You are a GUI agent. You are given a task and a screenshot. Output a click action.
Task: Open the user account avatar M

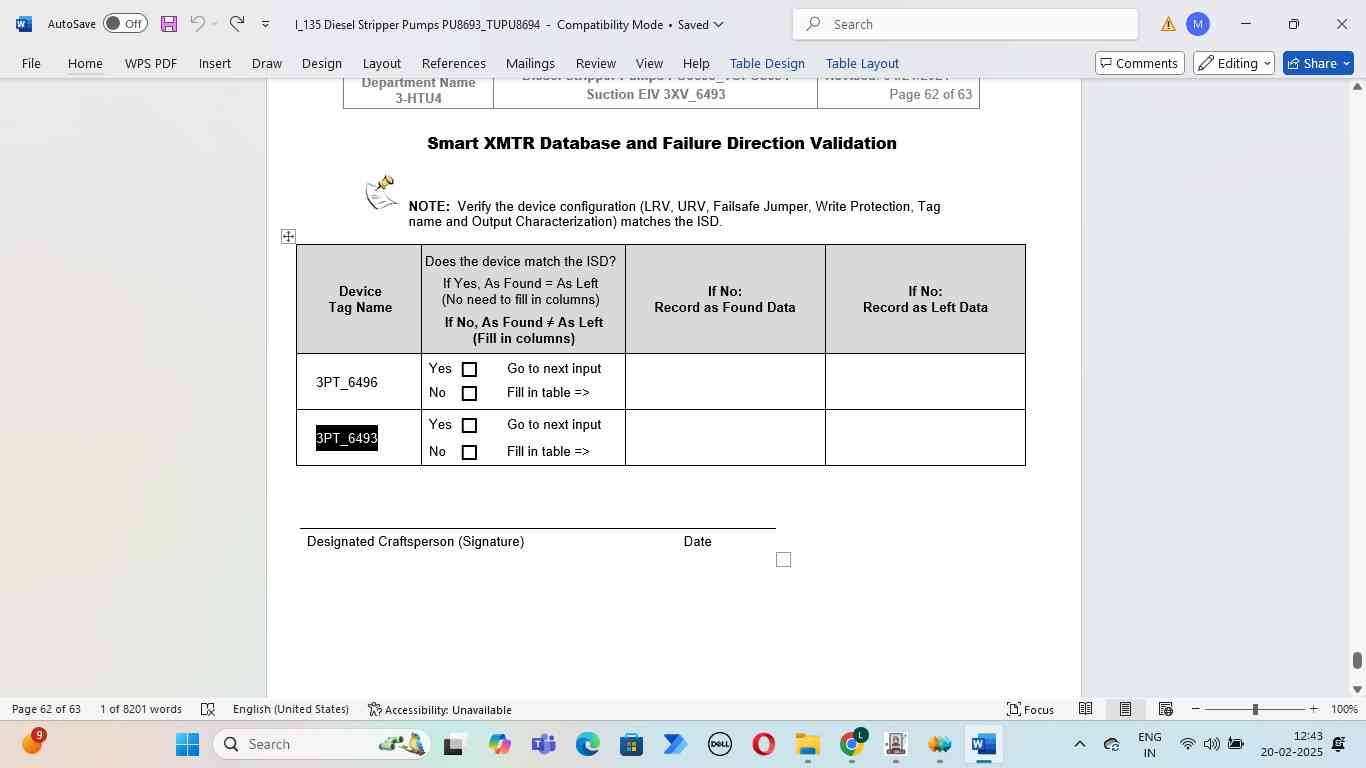pyautogui.click(x=1198, y=24)
